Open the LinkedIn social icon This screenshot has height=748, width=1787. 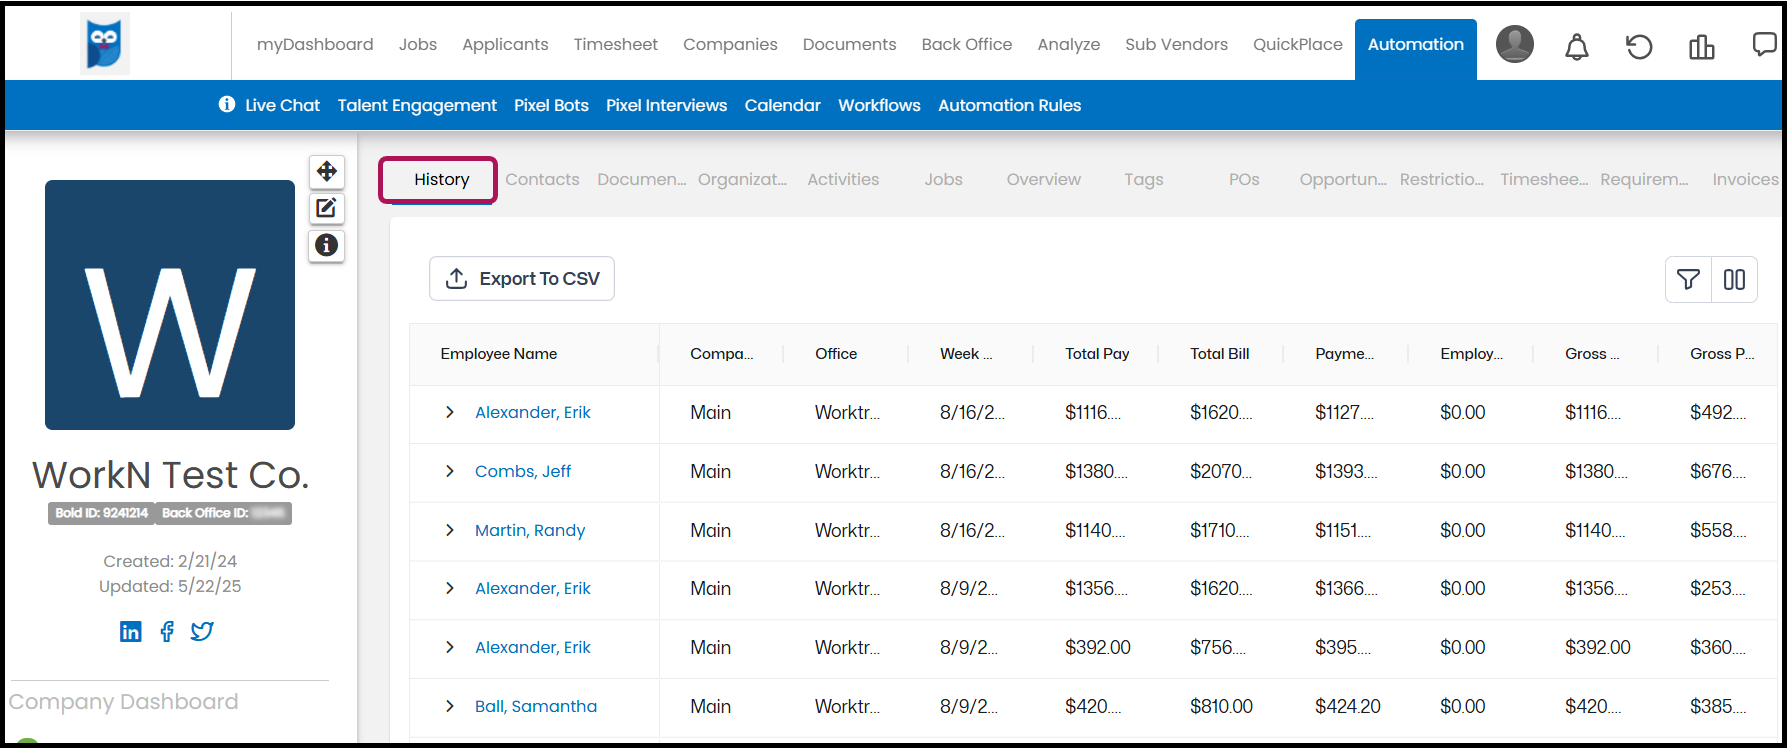point(131,631)
